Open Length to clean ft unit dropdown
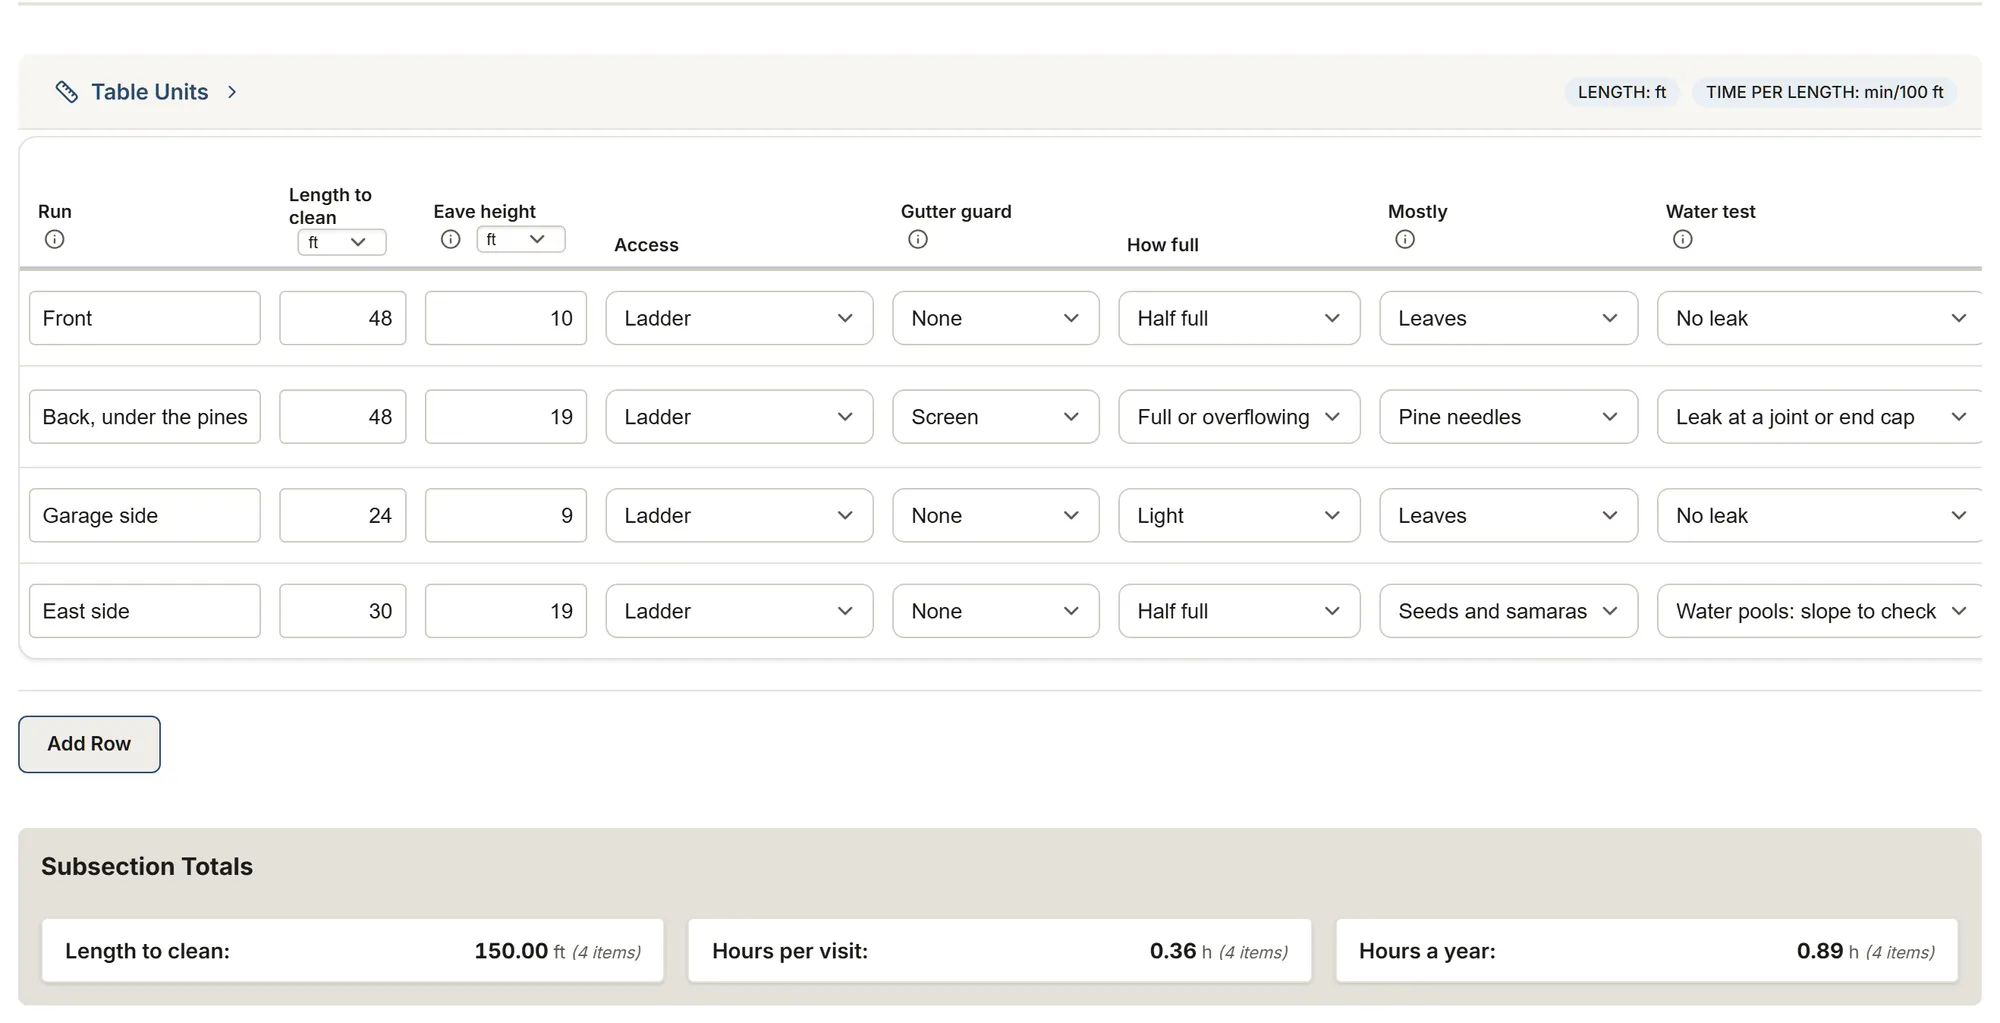The width and height of the screenshot is (2000, 1023). click(x=342, y=242)
